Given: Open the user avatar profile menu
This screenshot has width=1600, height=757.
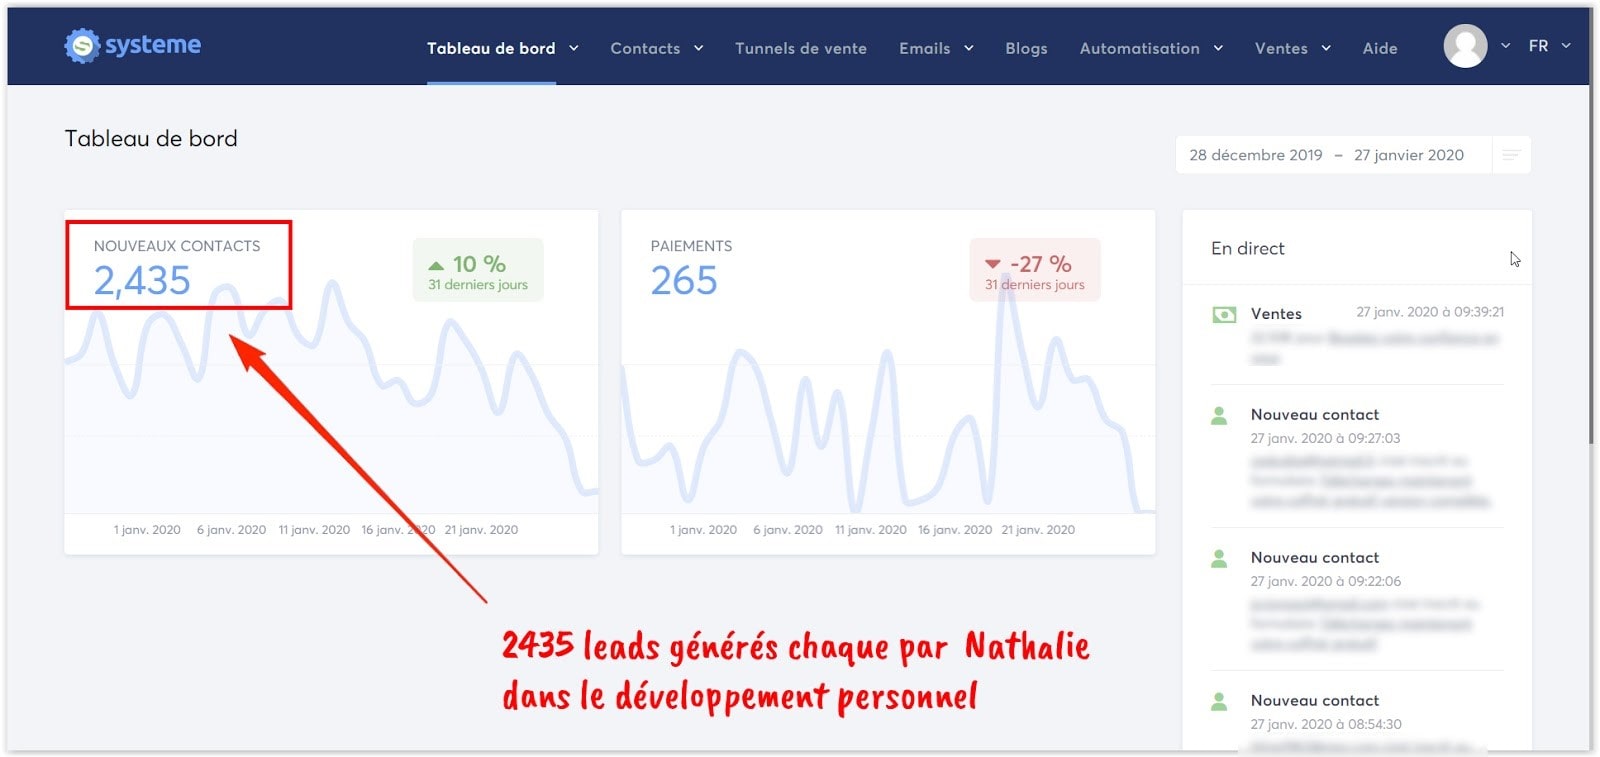Looking at the screenshot, I should [x=1465, y=46].
